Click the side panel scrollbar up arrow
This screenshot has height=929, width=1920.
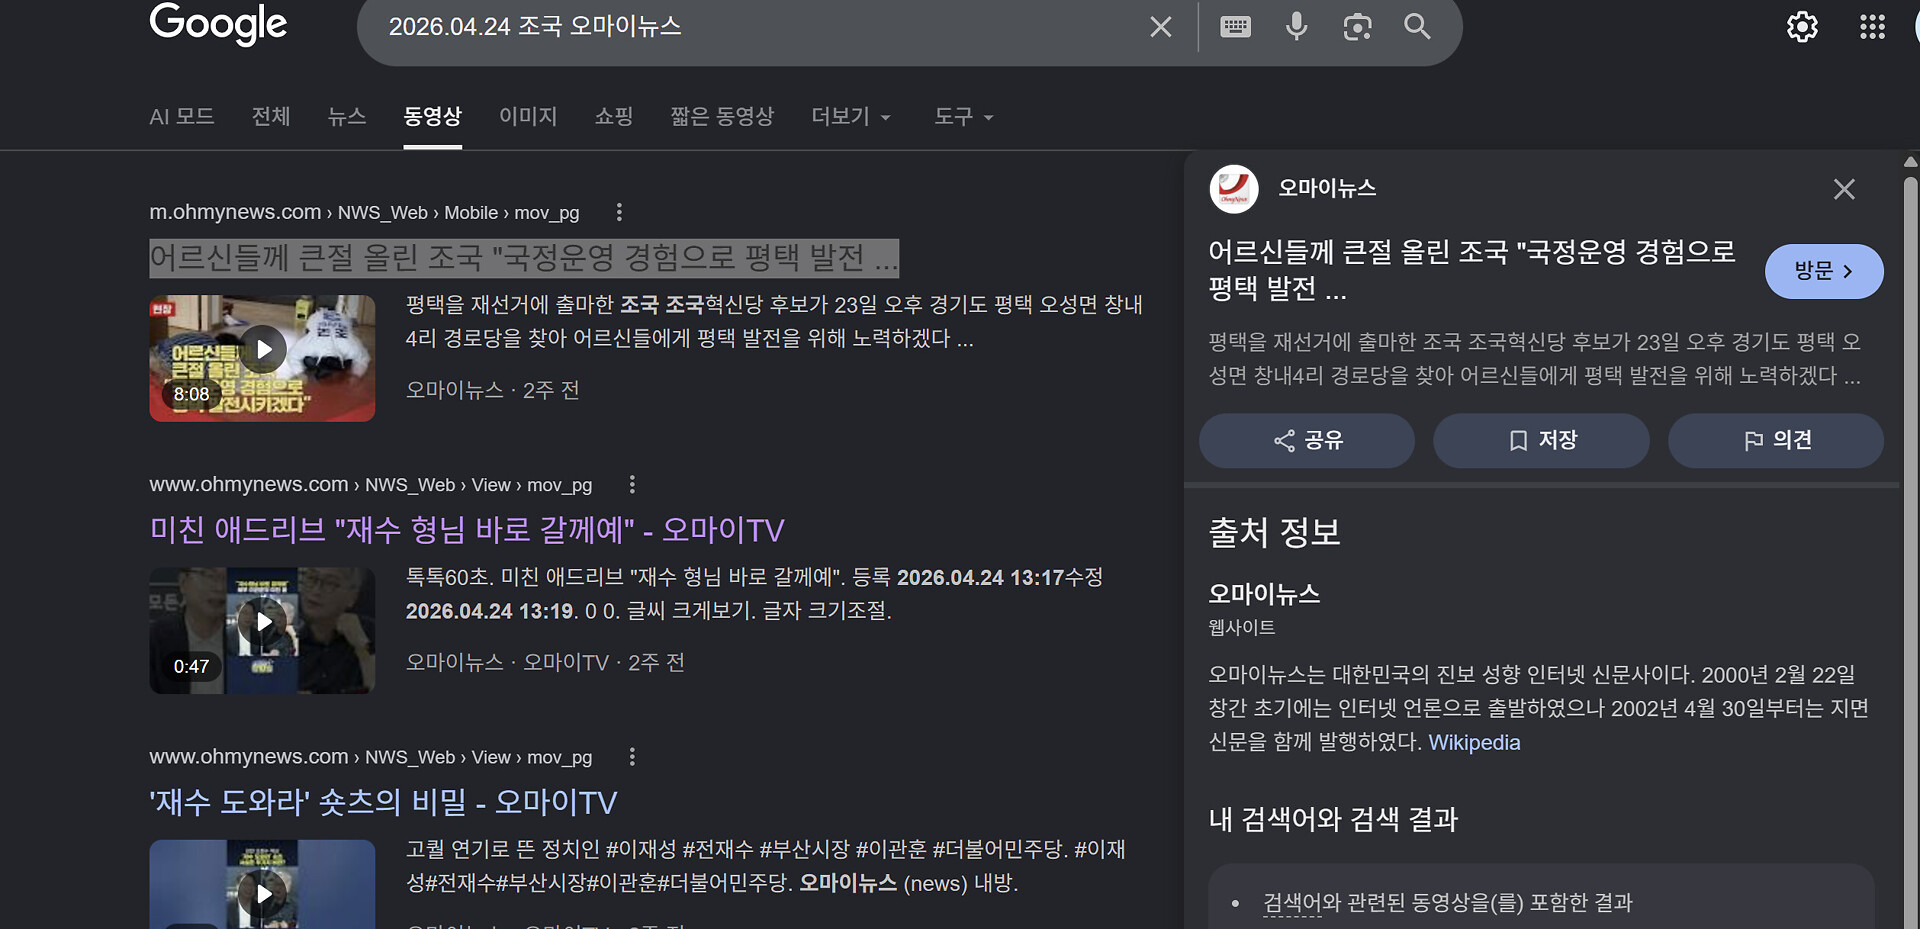click(1910, 161)
